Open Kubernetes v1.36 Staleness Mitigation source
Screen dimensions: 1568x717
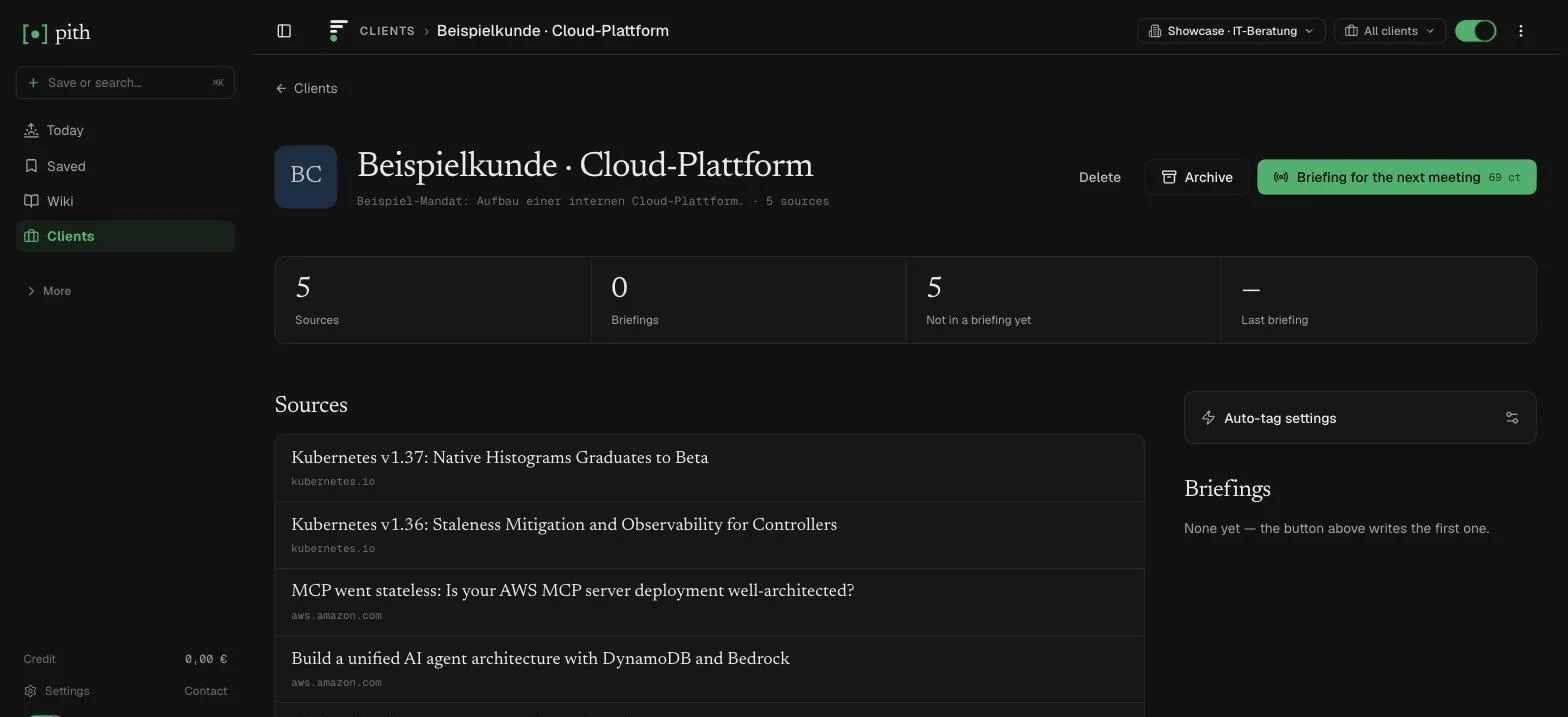point(709,535)
